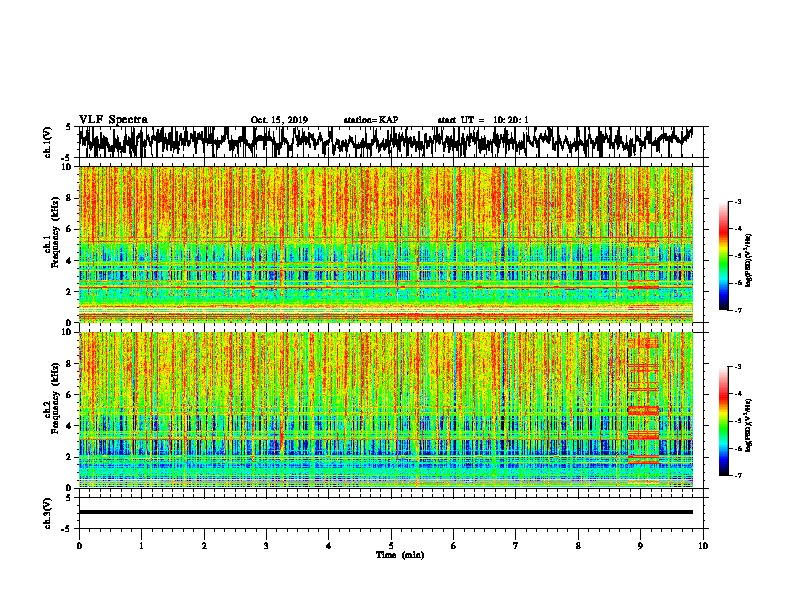This screenshot has height=612, width=792.
Task: Click the ch.1 PSD color scale bar
Action: [x=723, y=256]
